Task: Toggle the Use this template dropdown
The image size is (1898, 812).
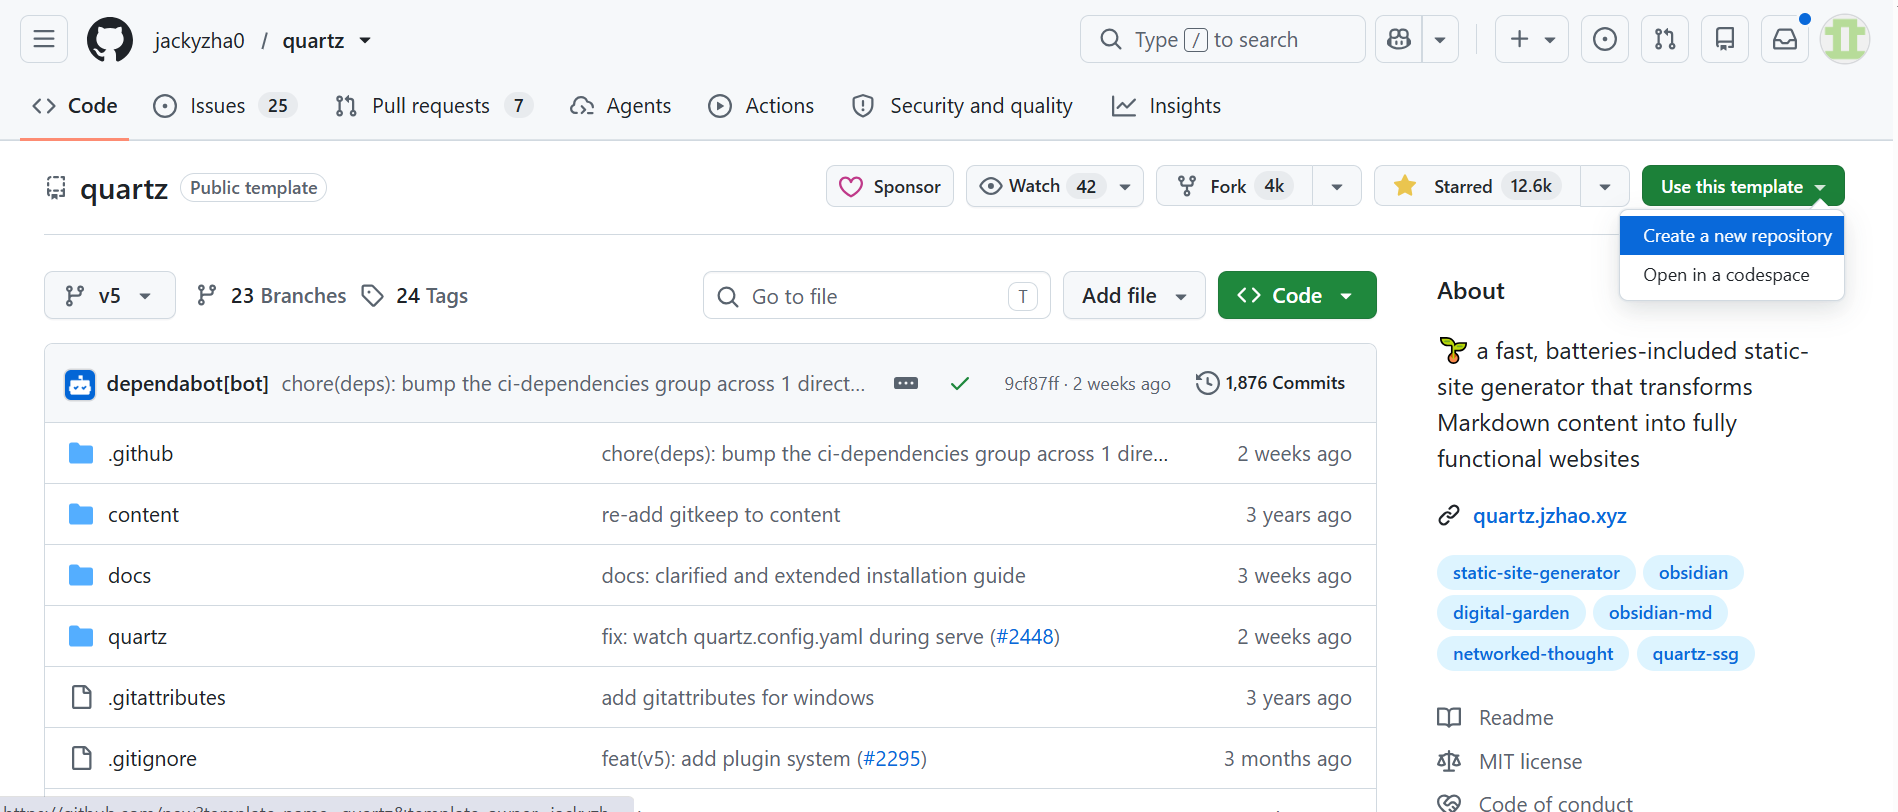Action: [1743, 186]
